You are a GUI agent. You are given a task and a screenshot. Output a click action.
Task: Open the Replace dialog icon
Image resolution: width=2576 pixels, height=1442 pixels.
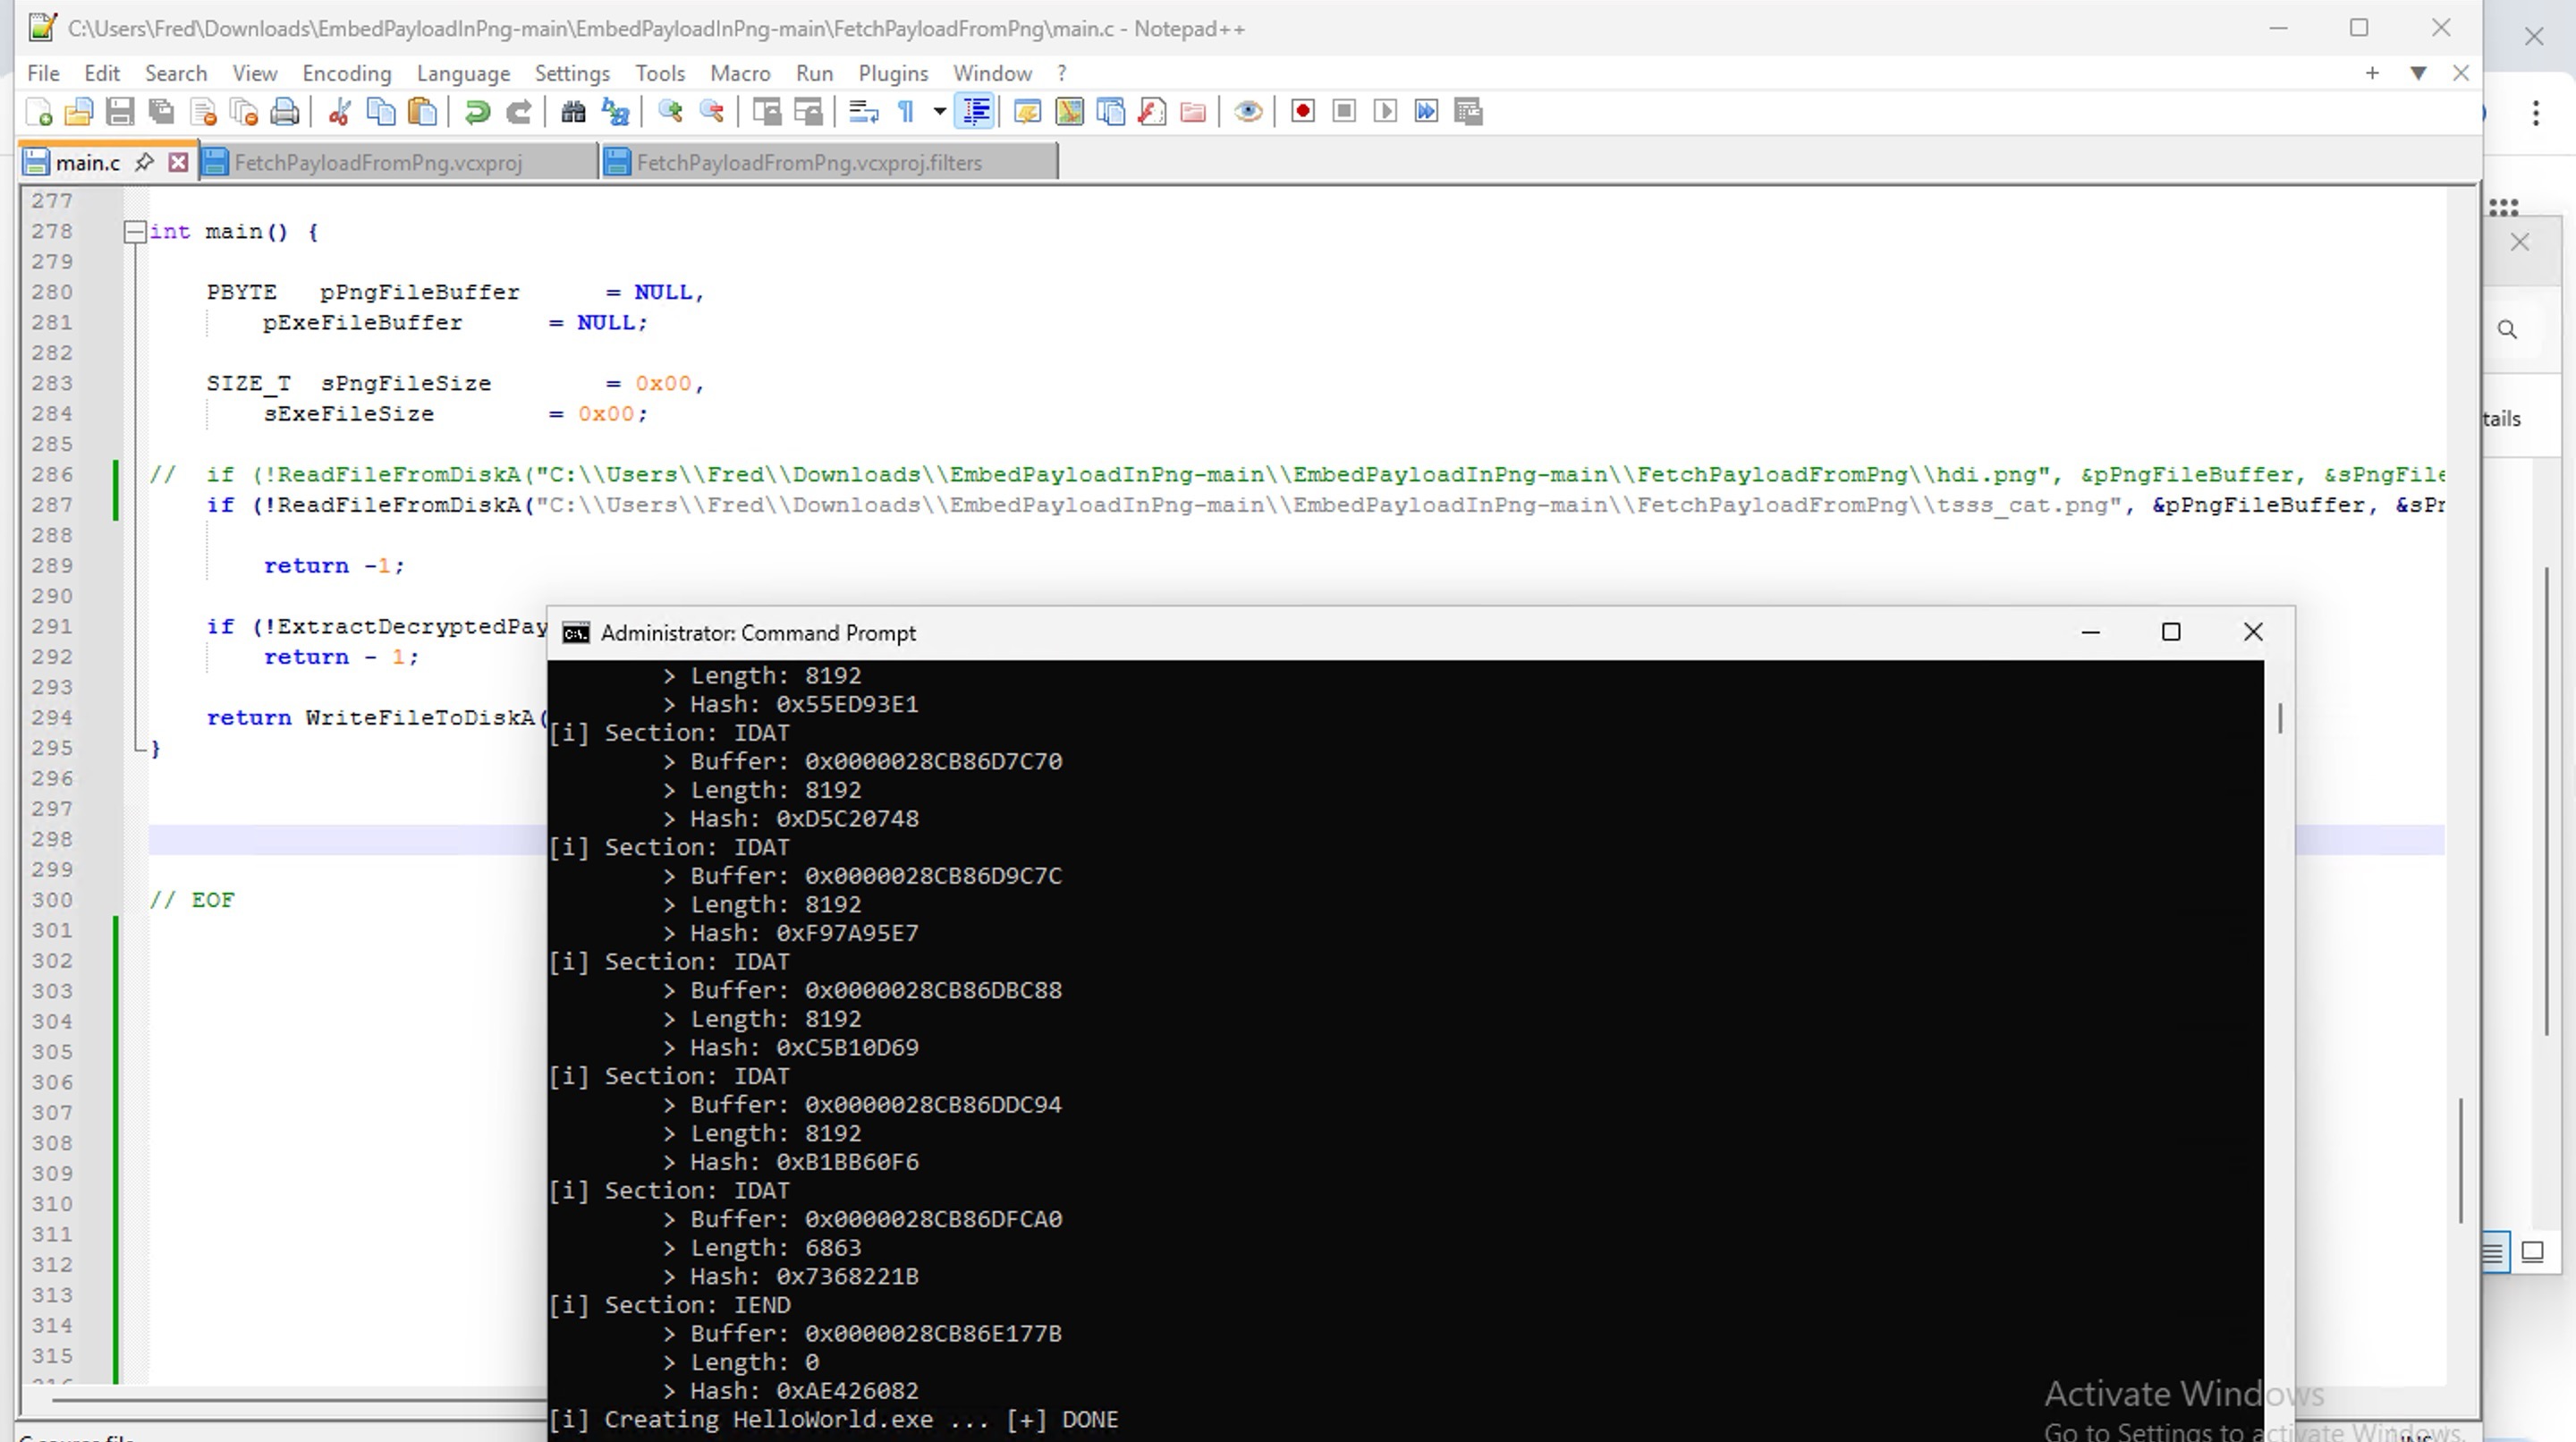(615, 111)
